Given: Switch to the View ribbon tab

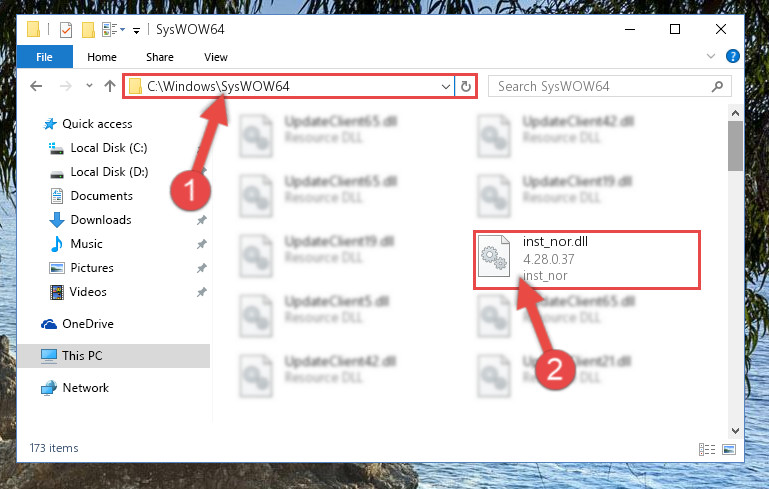Looking at the screenshot, I should tap(216, 57).
